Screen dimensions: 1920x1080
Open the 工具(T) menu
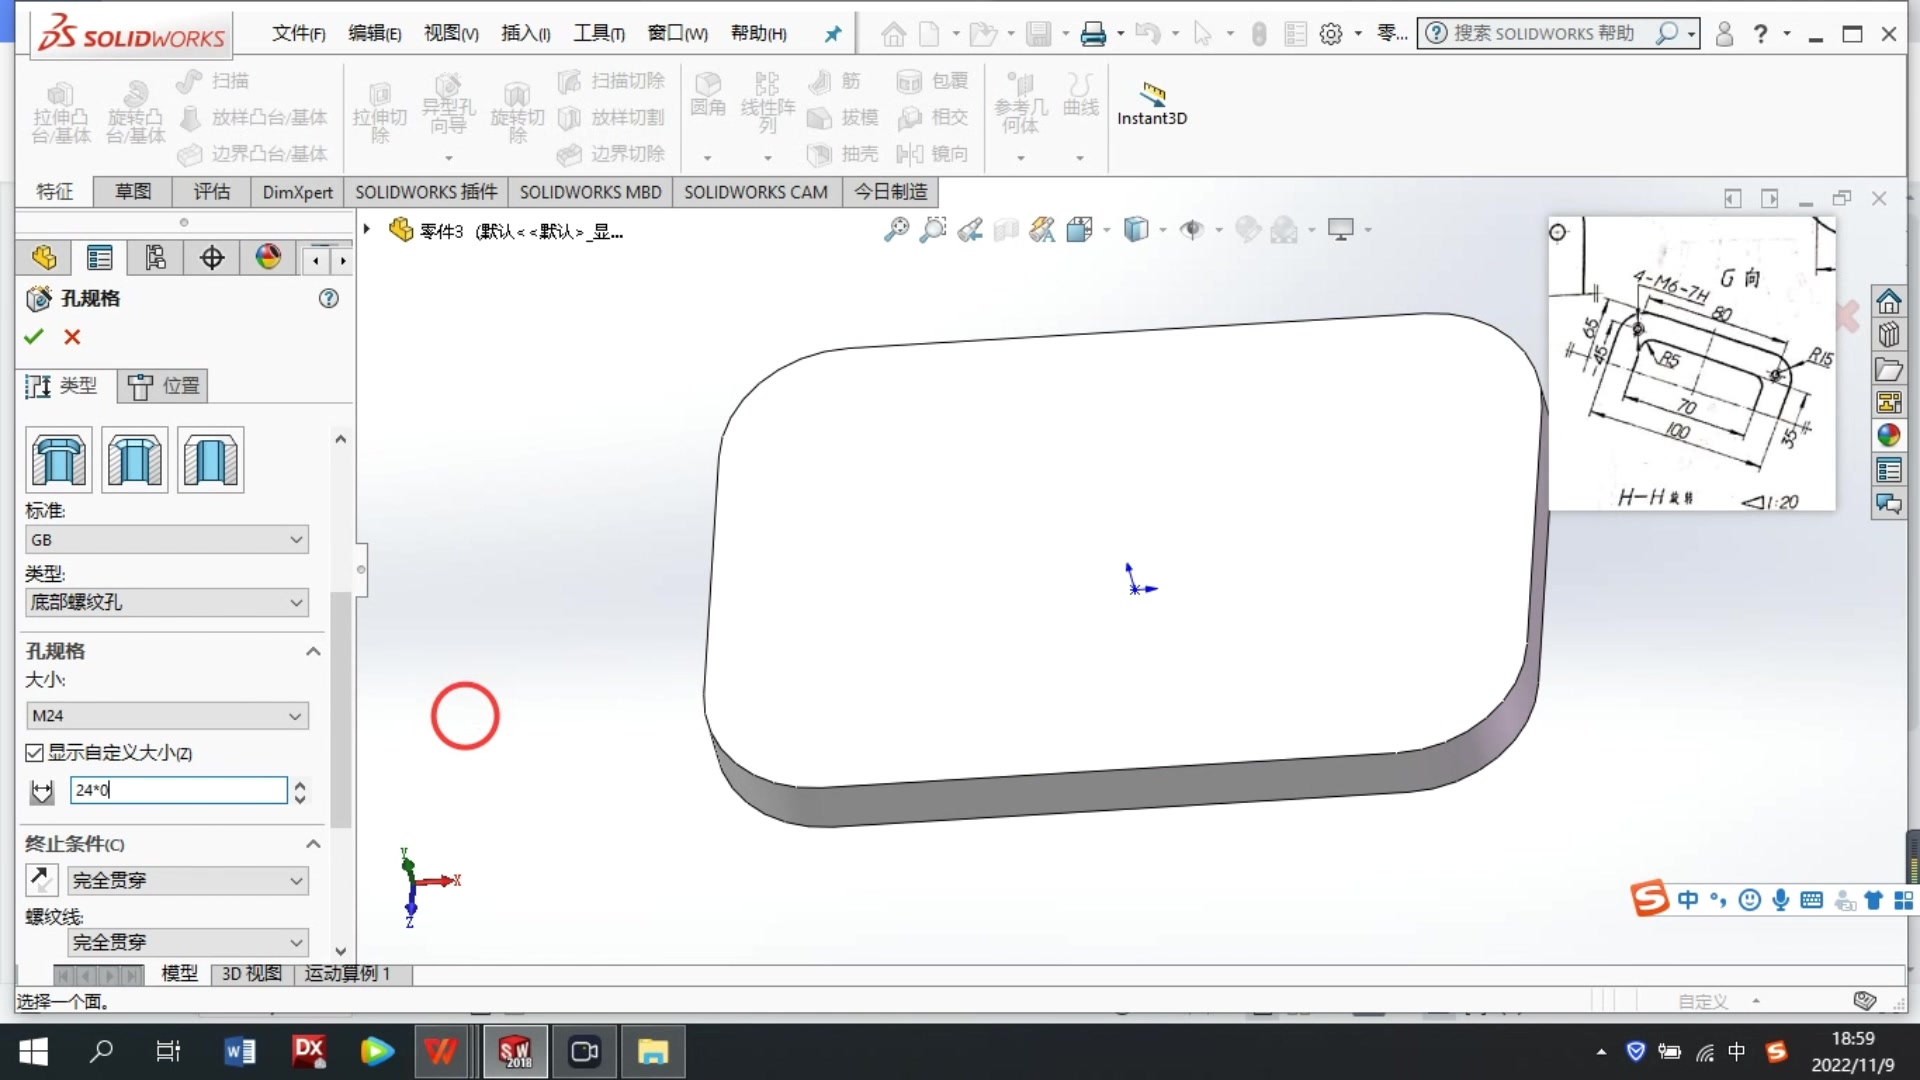pos(598,33)
